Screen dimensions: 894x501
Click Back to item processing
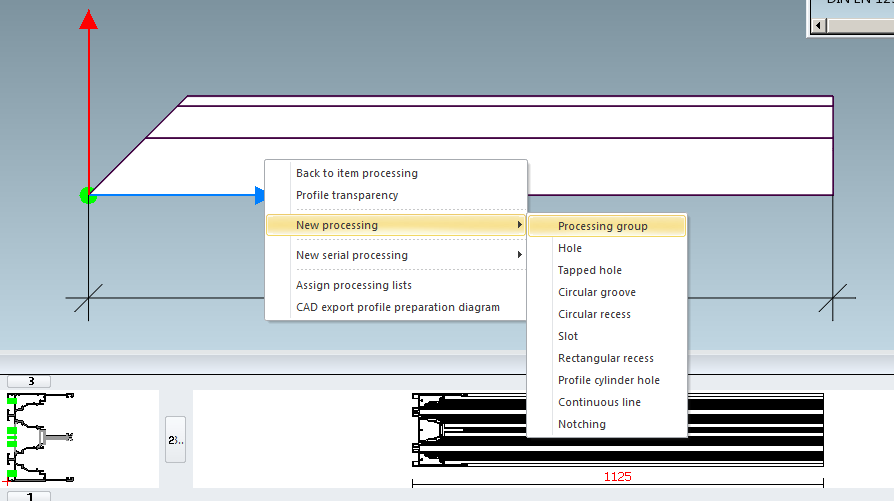tap(356, 173)
